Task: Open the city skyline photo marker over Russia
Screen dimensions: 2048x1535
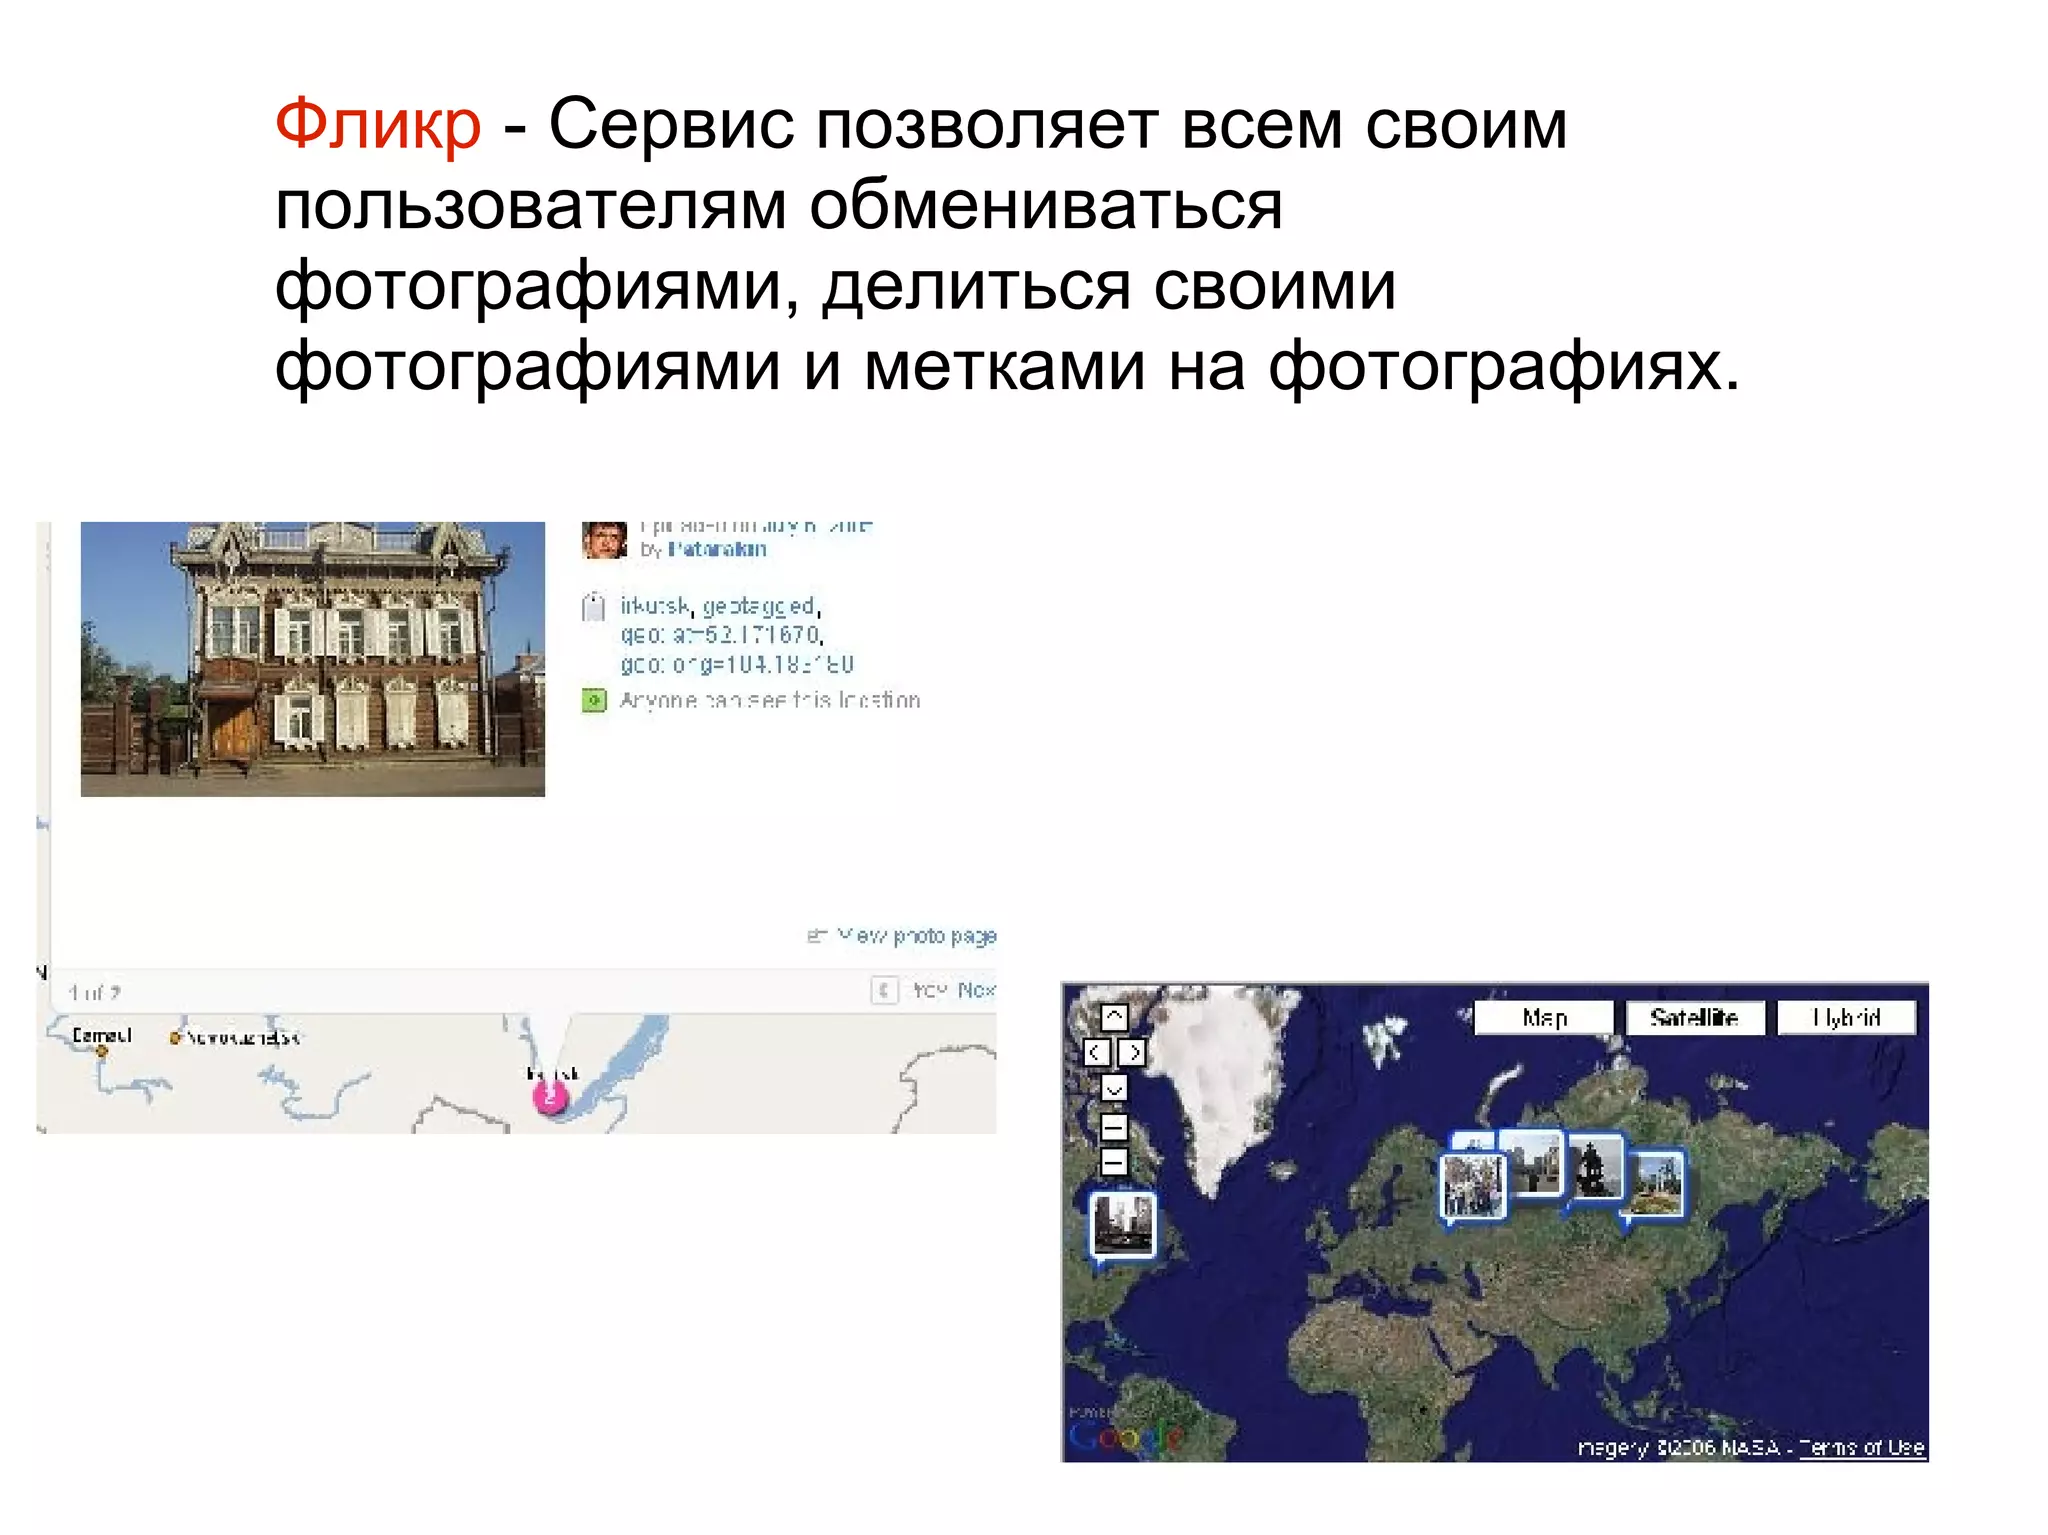Action: (x=1532, y=1162)
